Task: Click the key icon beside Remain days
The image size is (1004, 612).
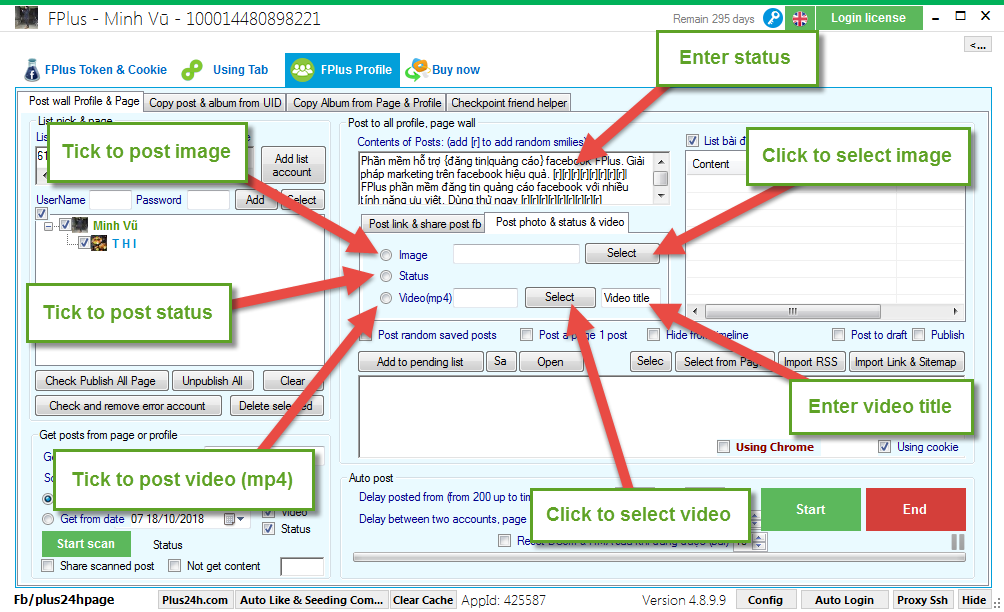Action: point(773,19)
